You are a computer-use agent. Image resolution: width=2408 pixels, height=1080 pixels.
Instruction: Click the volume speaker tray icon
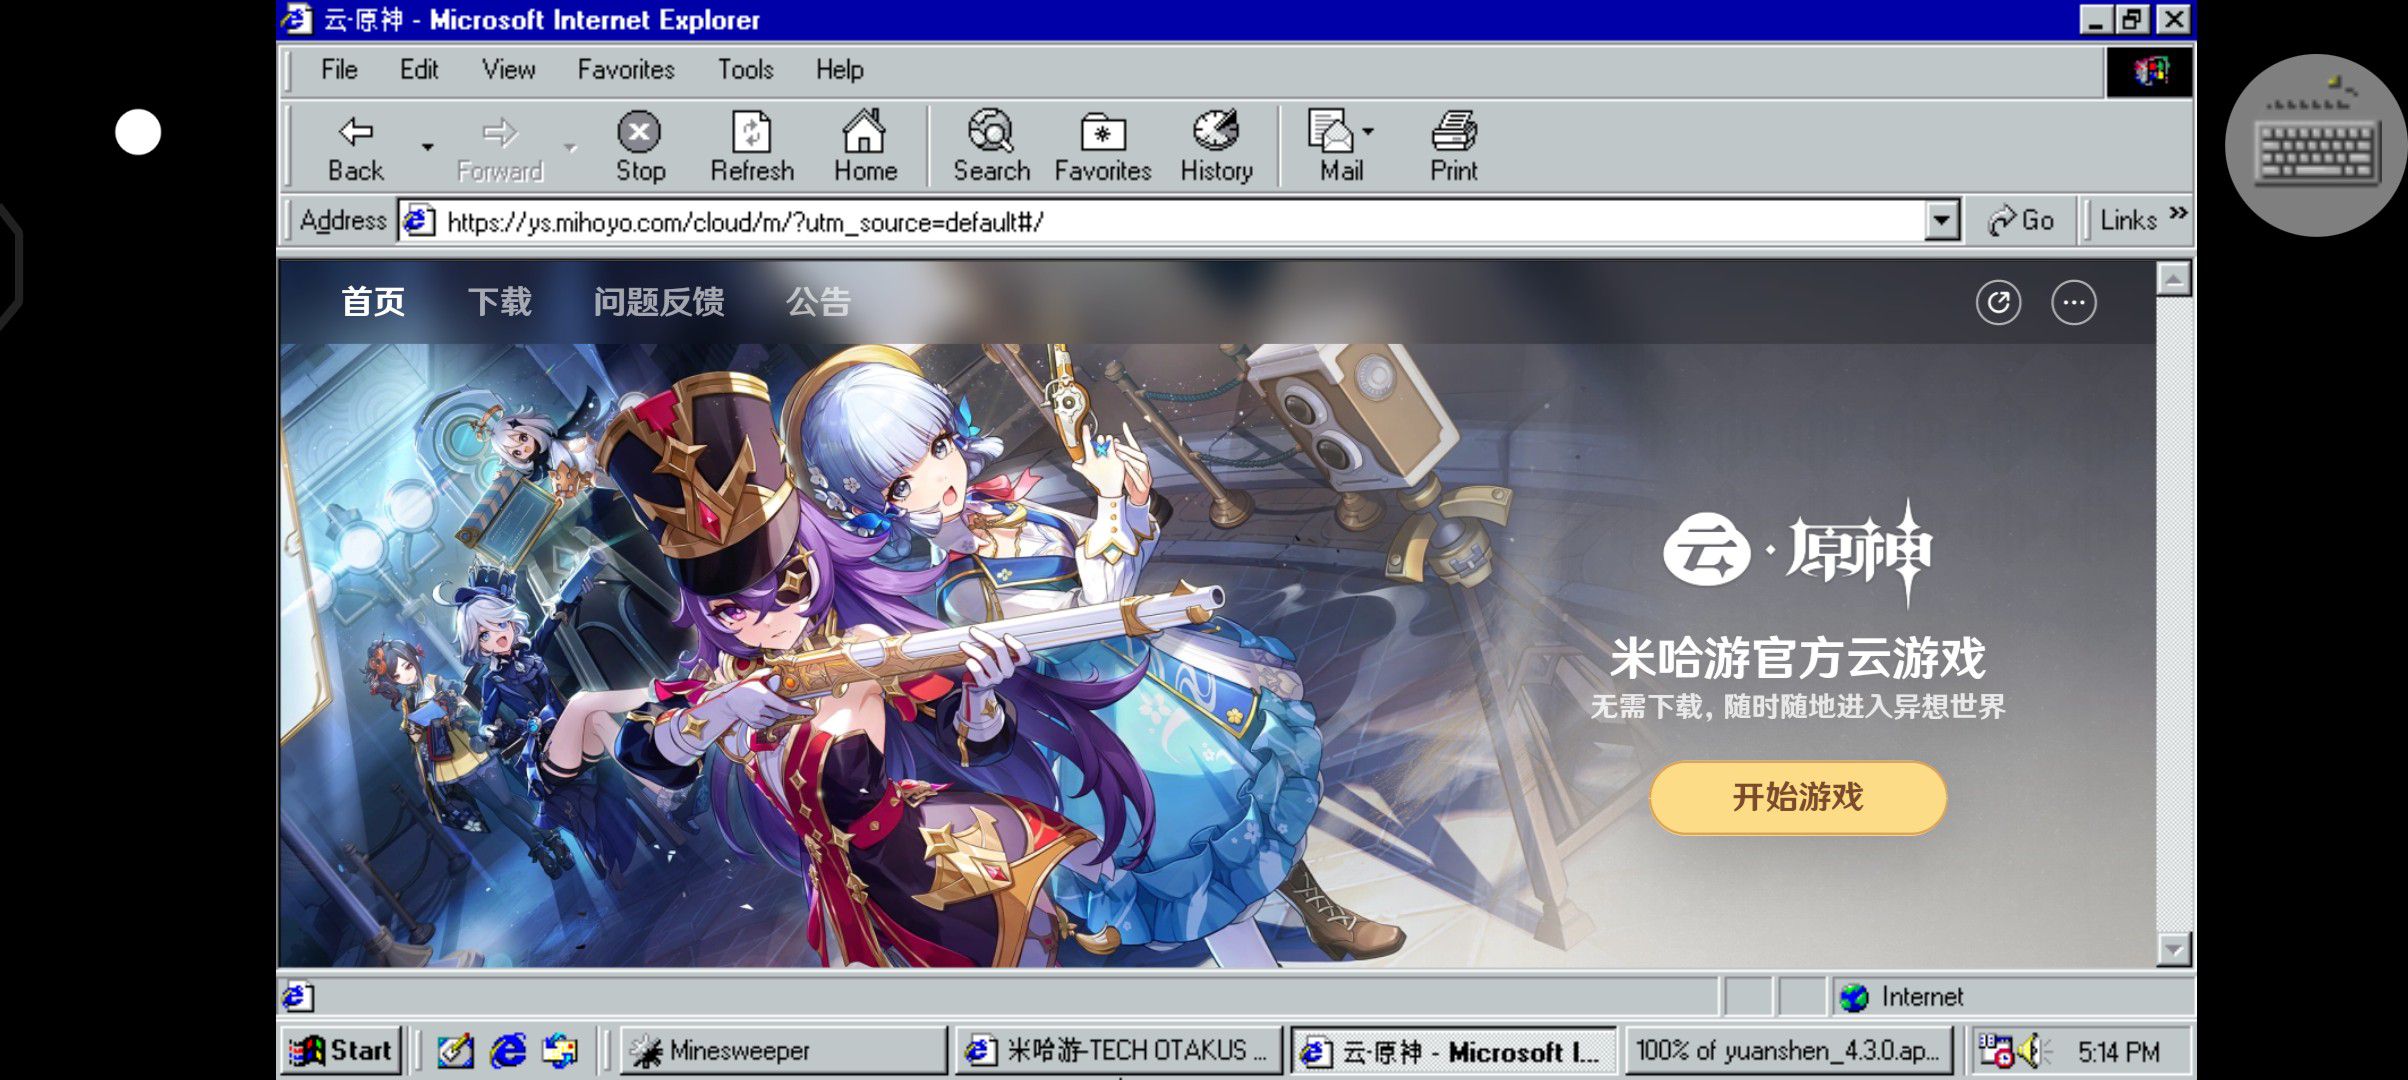click(2031, 1051)
